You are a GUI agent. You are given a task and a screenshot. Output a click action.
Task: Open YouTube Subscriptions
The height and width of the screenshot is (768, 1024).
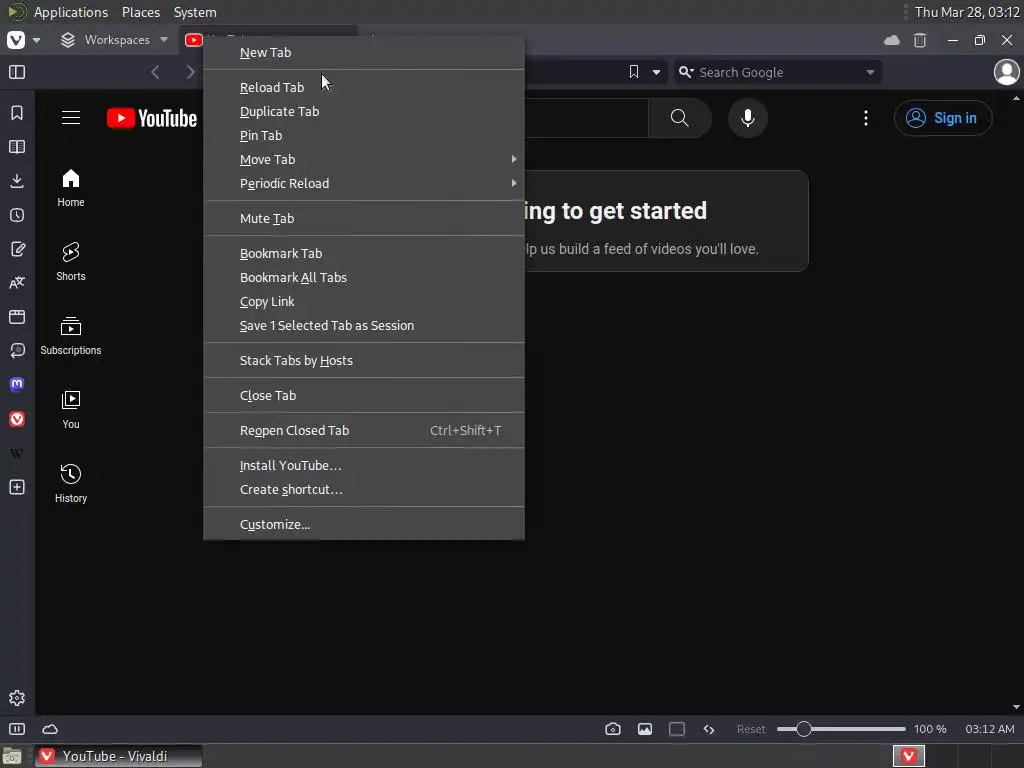pyautogui.click(x=71, y=336)
